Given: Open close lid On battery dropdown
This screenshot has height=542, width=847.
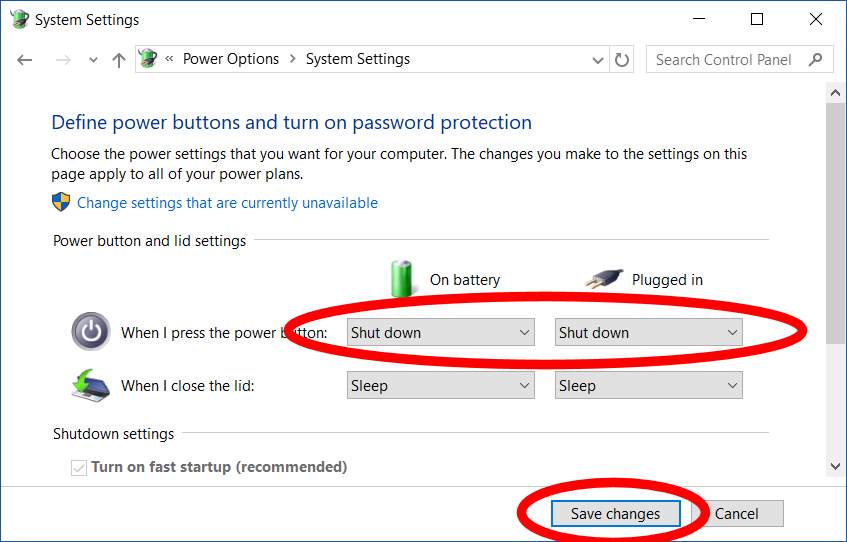Looking at the screenshot, I should pos(440,386).
